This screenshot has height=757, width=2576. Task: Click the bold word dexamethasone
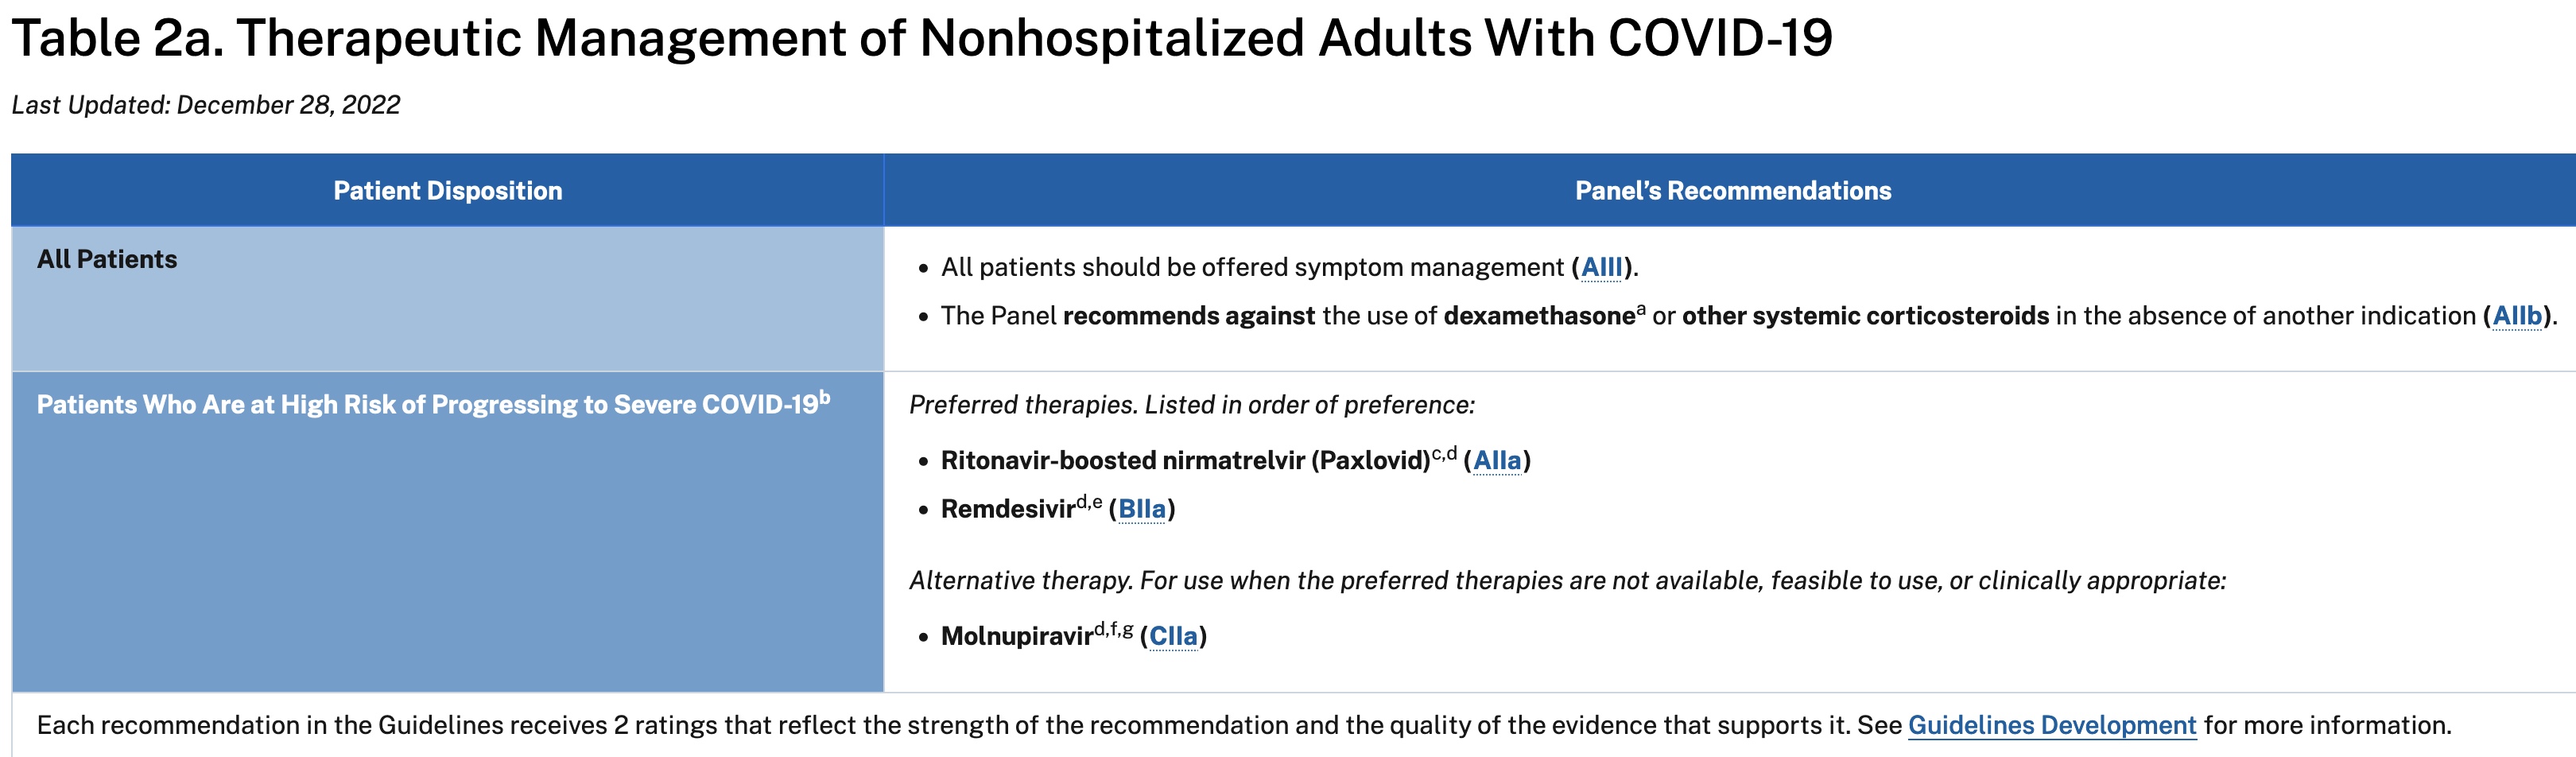[1539, 316]
